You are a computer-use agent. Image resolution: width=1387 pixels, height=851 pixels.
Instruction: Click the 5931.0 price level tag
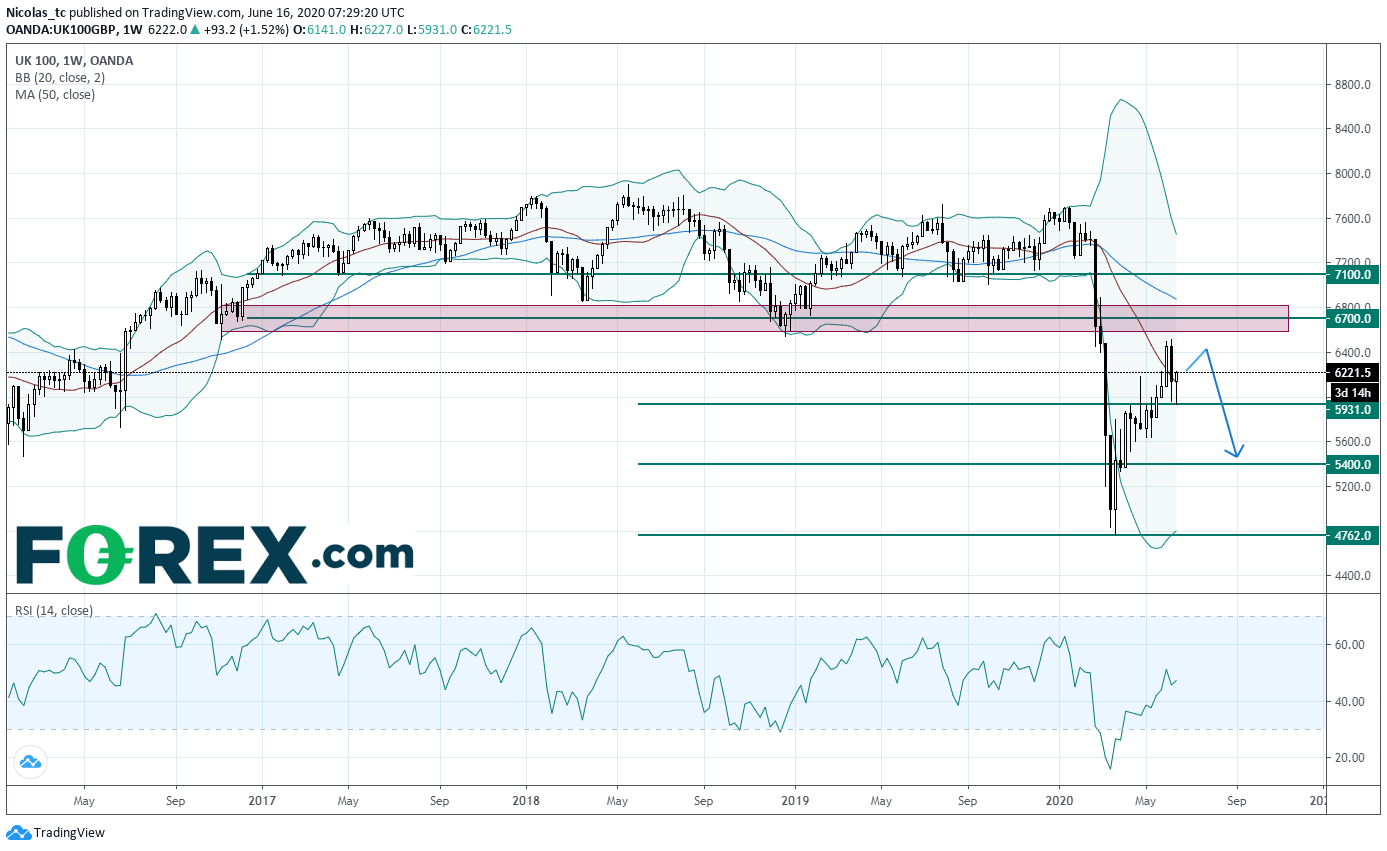(x=1354, y=409)
